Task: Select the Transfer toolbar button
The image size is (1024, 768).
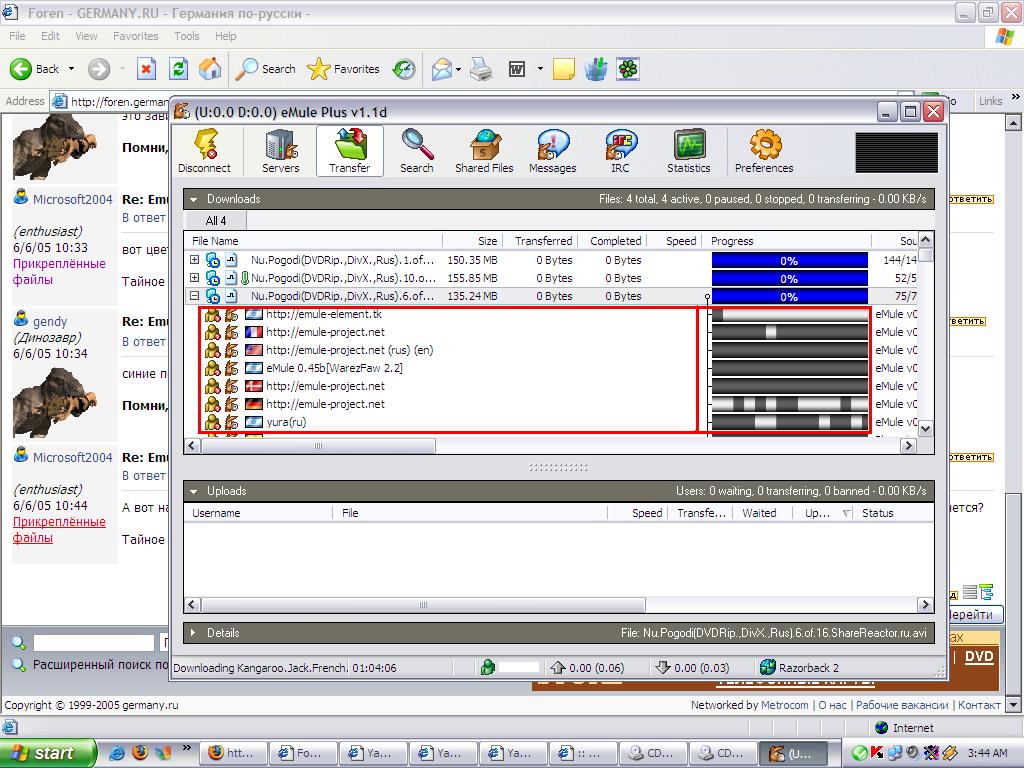Action: click(349, 151)
